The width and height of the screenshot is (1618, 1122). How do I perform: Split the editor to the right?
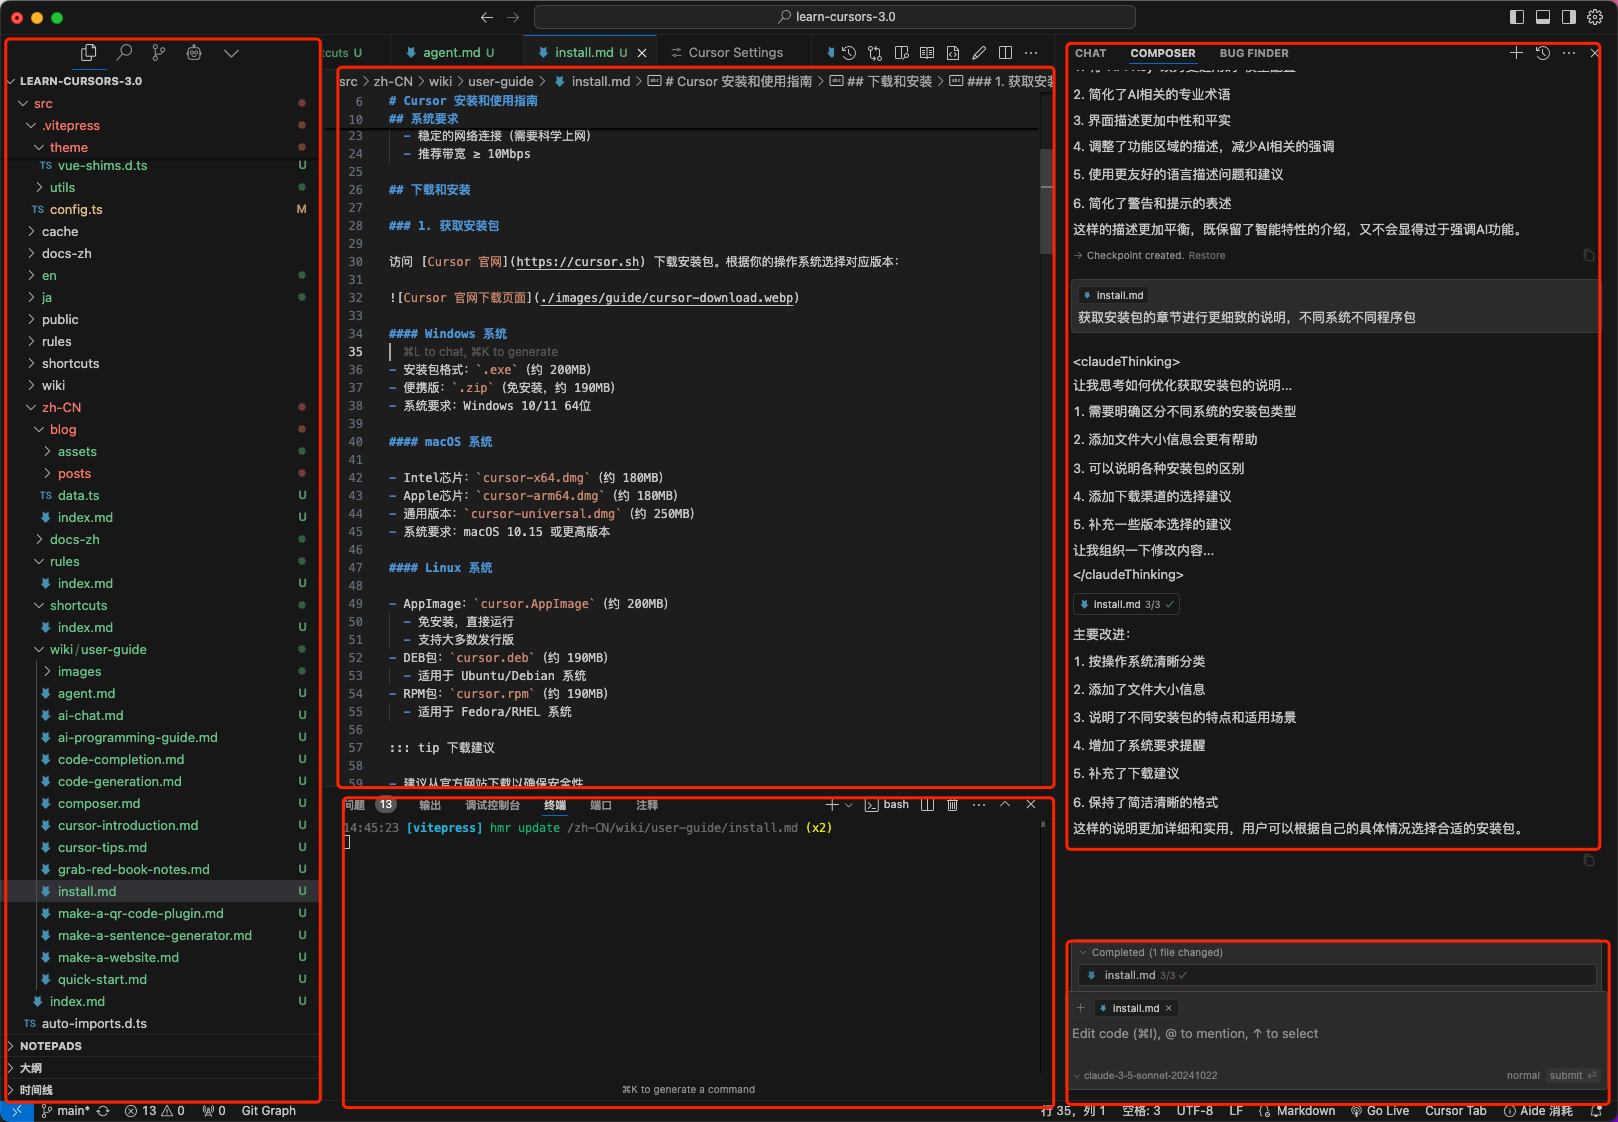[1005, 53]
